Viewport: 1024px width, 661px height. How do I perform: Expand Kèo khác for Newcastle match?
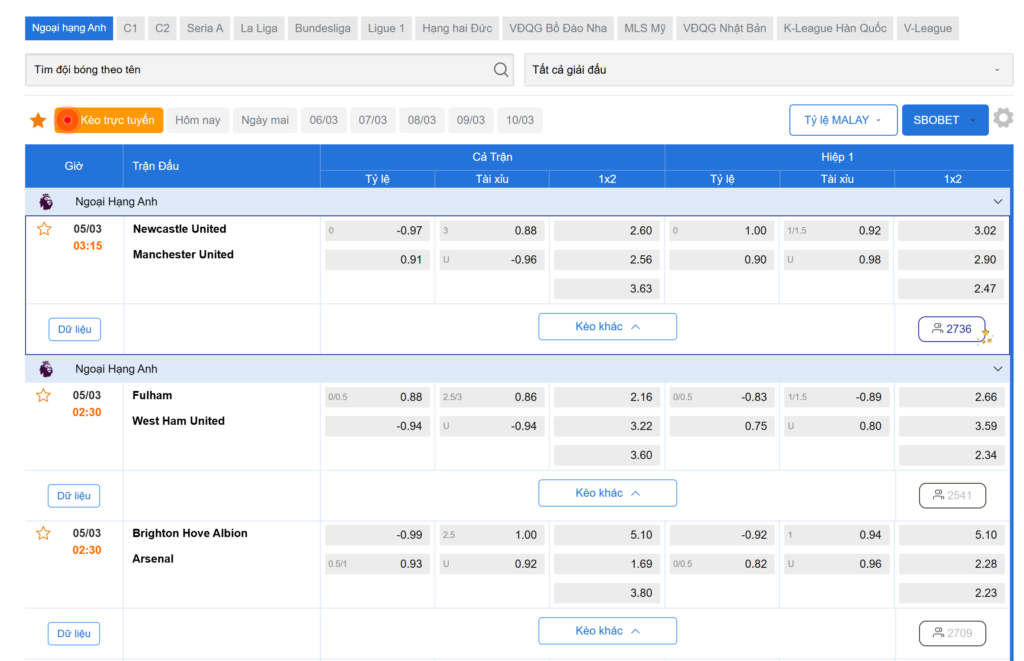tap(607, 327)
